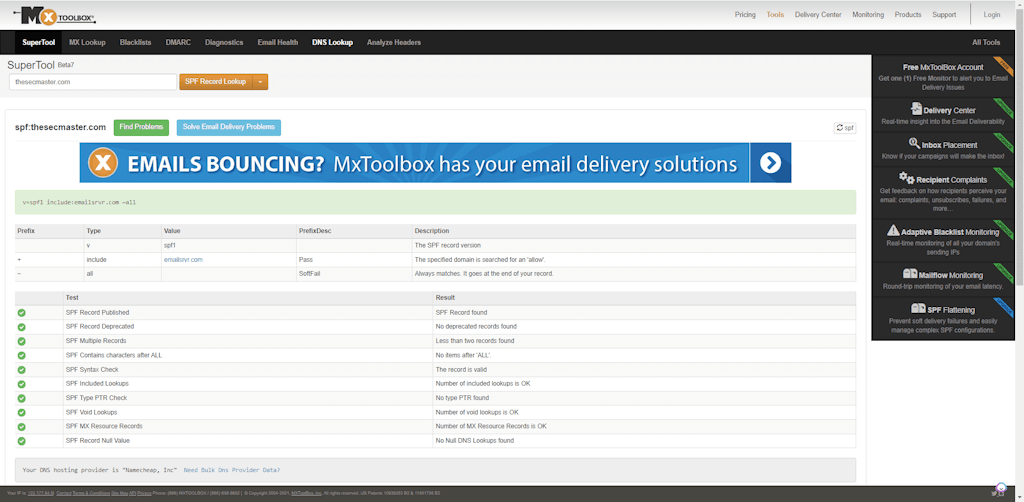The height and width of the screenshot is (502, 1024).
Task: Open the Analyze Headers tab
Action: (394, 42)
